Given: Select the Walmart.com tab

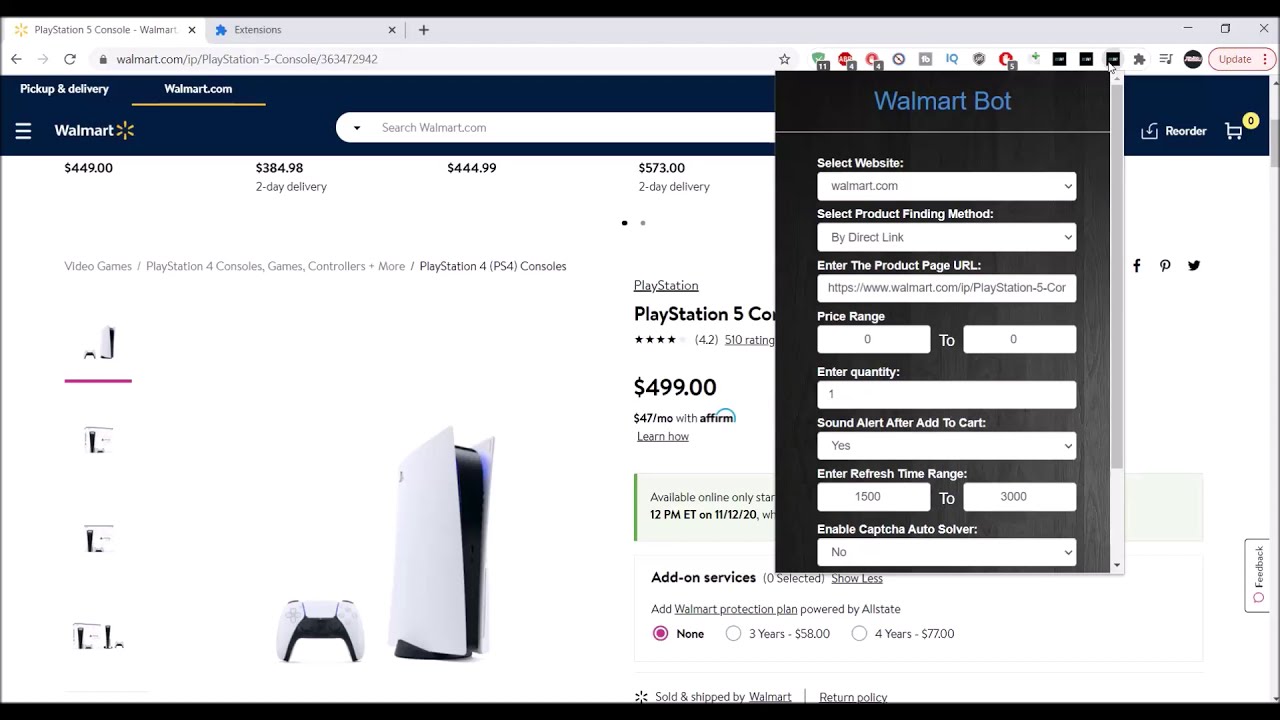Looking at the screenshot, I should (198, 89).
